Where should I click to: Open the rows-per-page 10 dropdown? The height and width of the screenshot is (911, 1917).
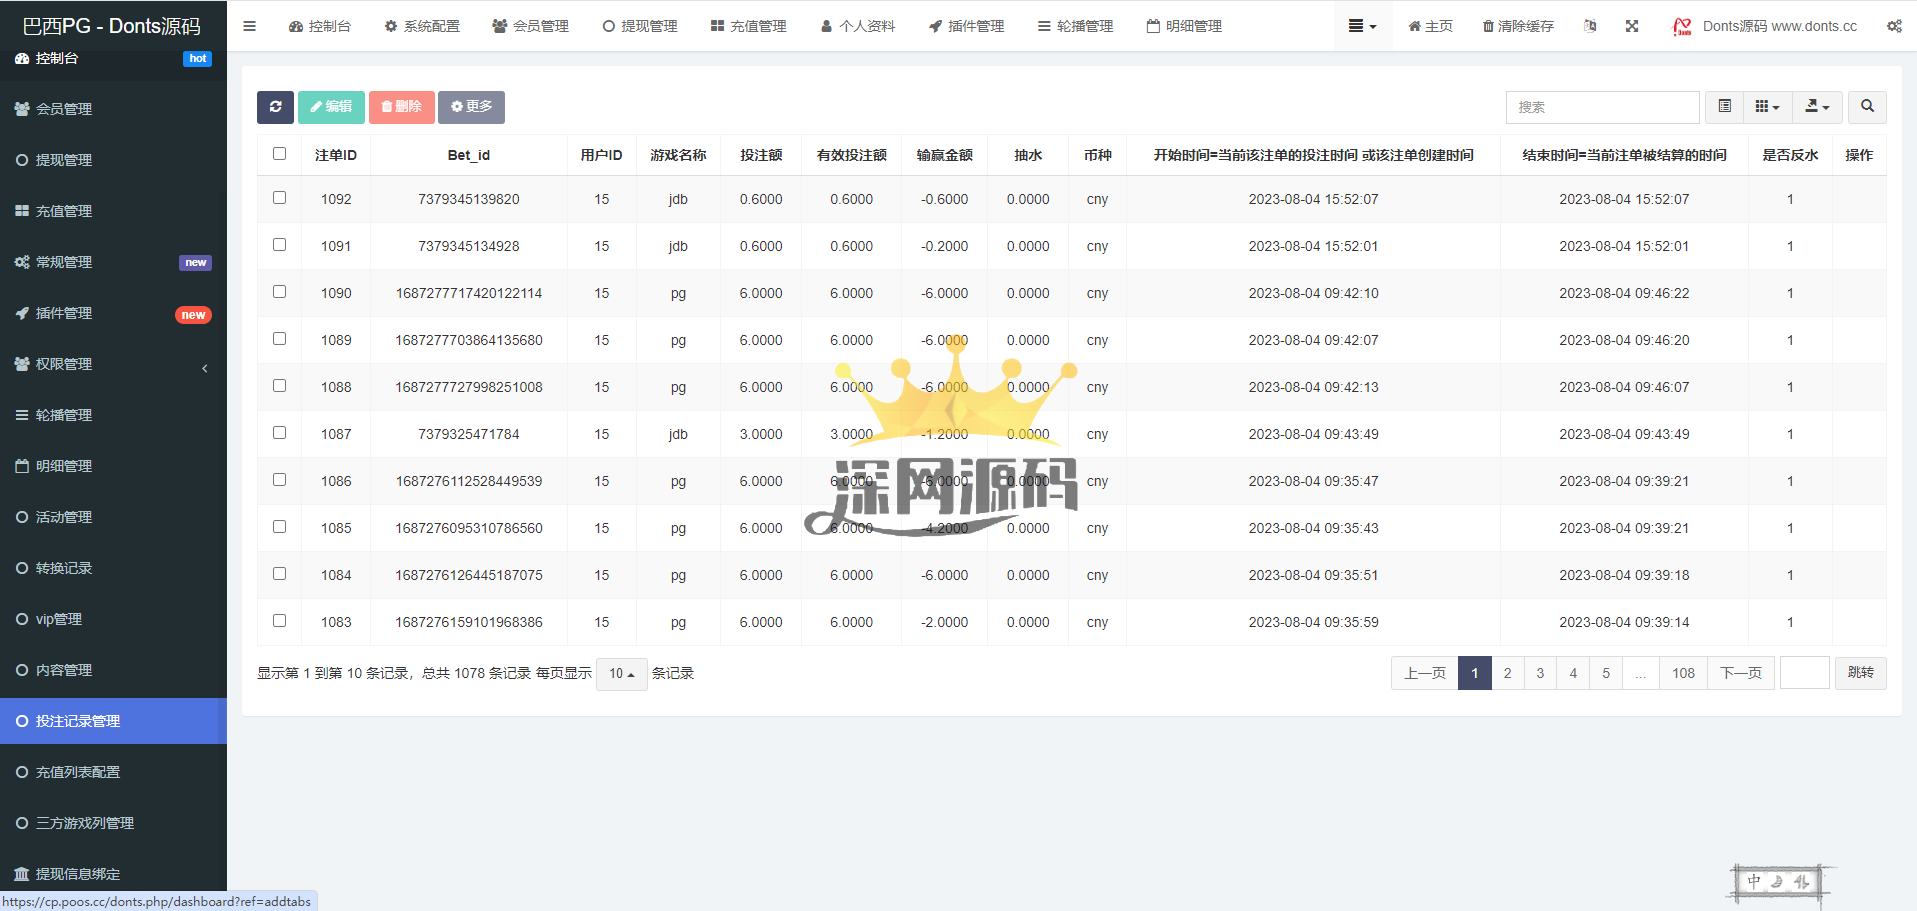pyautogui.click(x=622, y=674)
